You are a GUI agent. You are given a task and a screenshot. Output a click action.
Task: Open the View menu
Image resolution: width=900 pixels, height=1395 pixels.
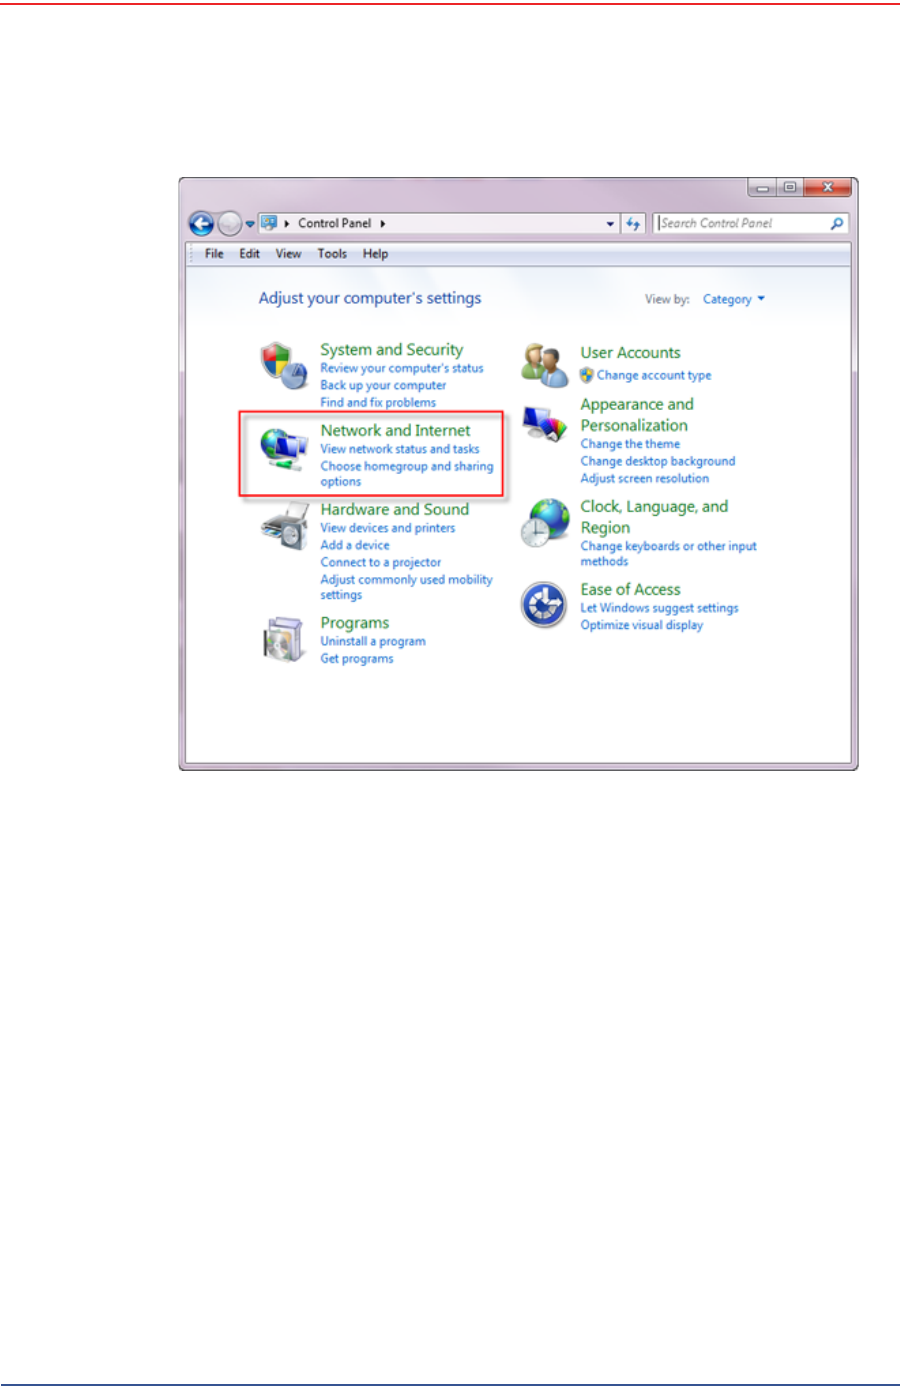tap(288, 254)
